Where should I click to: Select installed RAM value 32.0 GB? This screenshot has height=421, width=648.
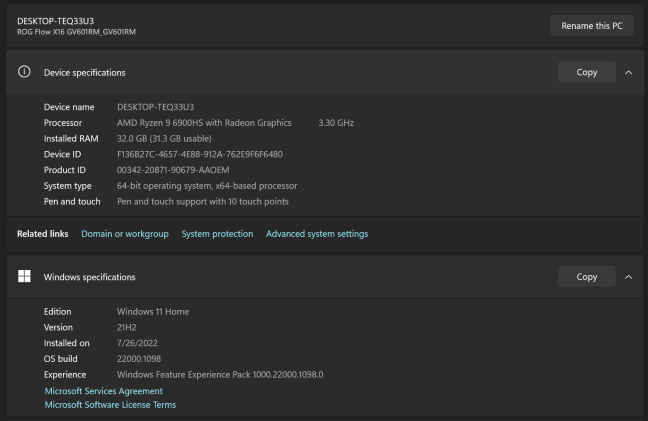click(x=164, y=138)
